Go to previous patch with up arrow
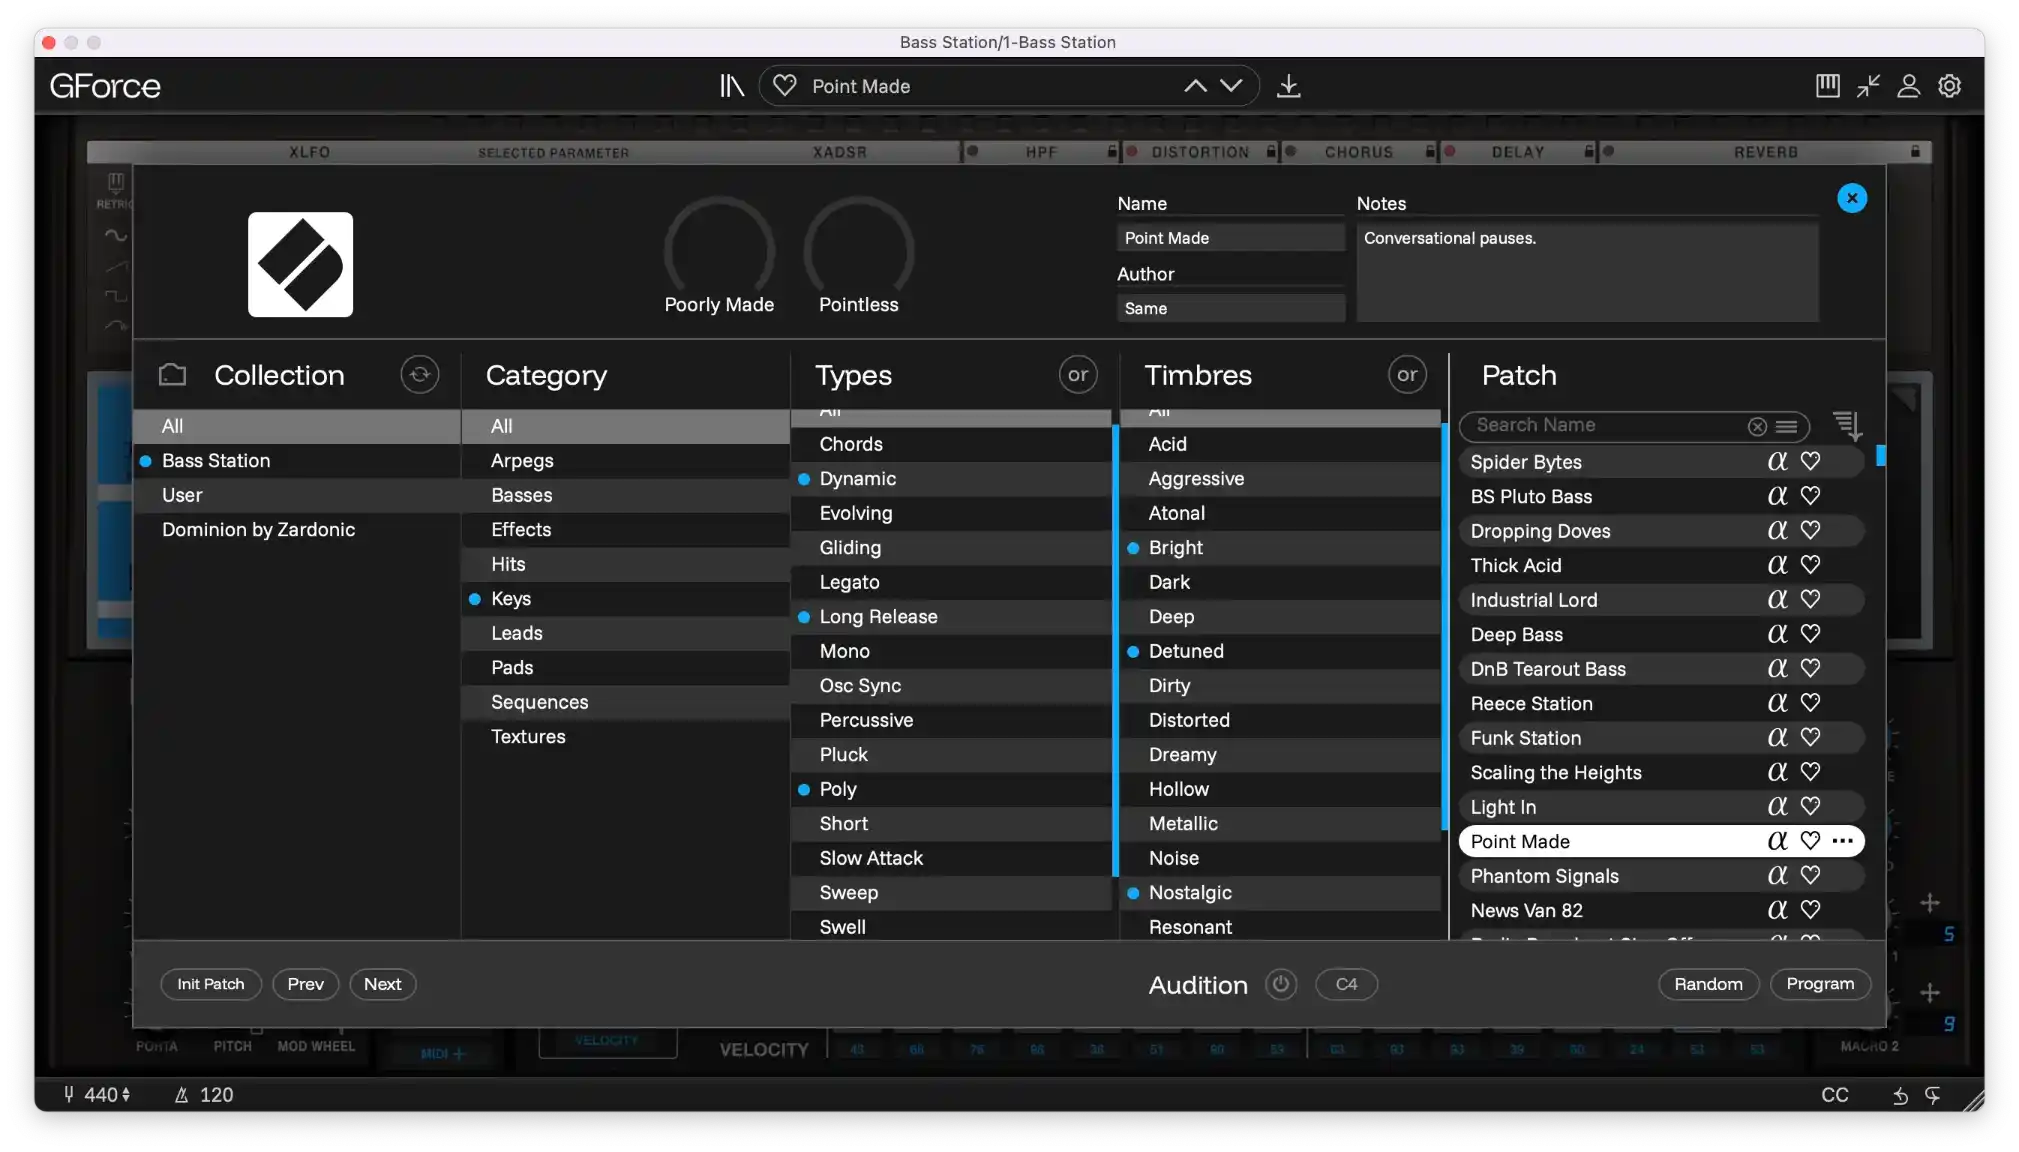This screenshot has width=2019, height=1152. pyautogui.click(x=1195, y=86)
